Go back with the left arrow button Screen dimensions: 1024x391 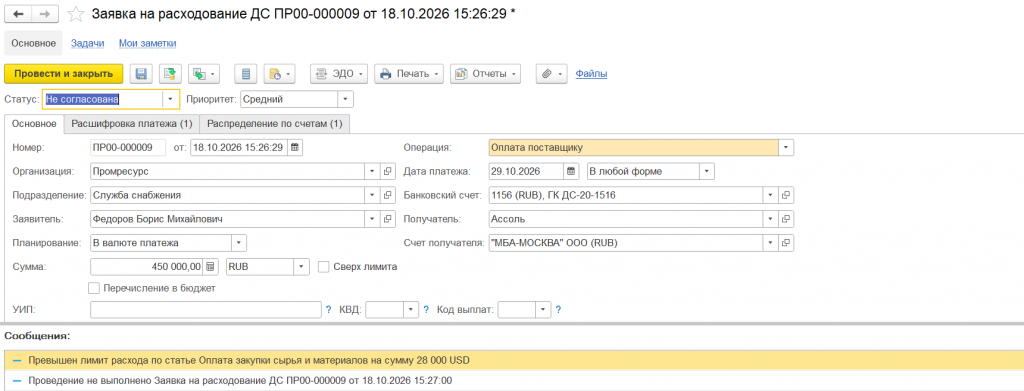(x=18, y=14)
